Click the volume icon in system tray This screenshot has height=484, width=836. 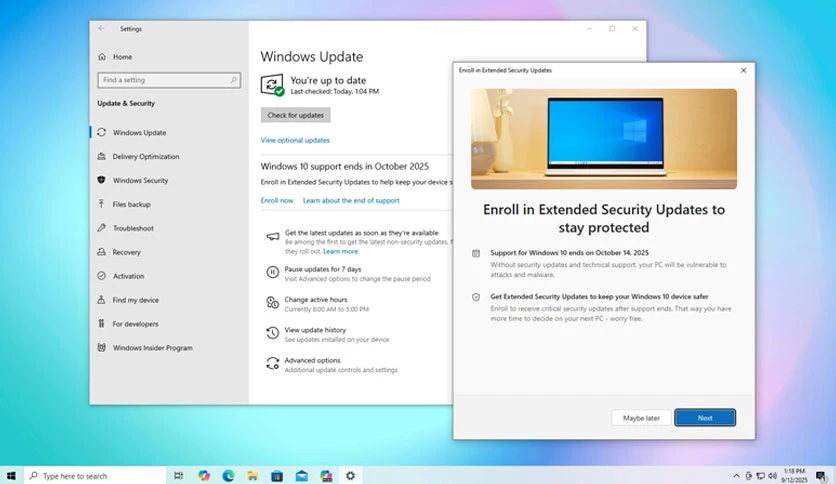(x=773, y=475)
